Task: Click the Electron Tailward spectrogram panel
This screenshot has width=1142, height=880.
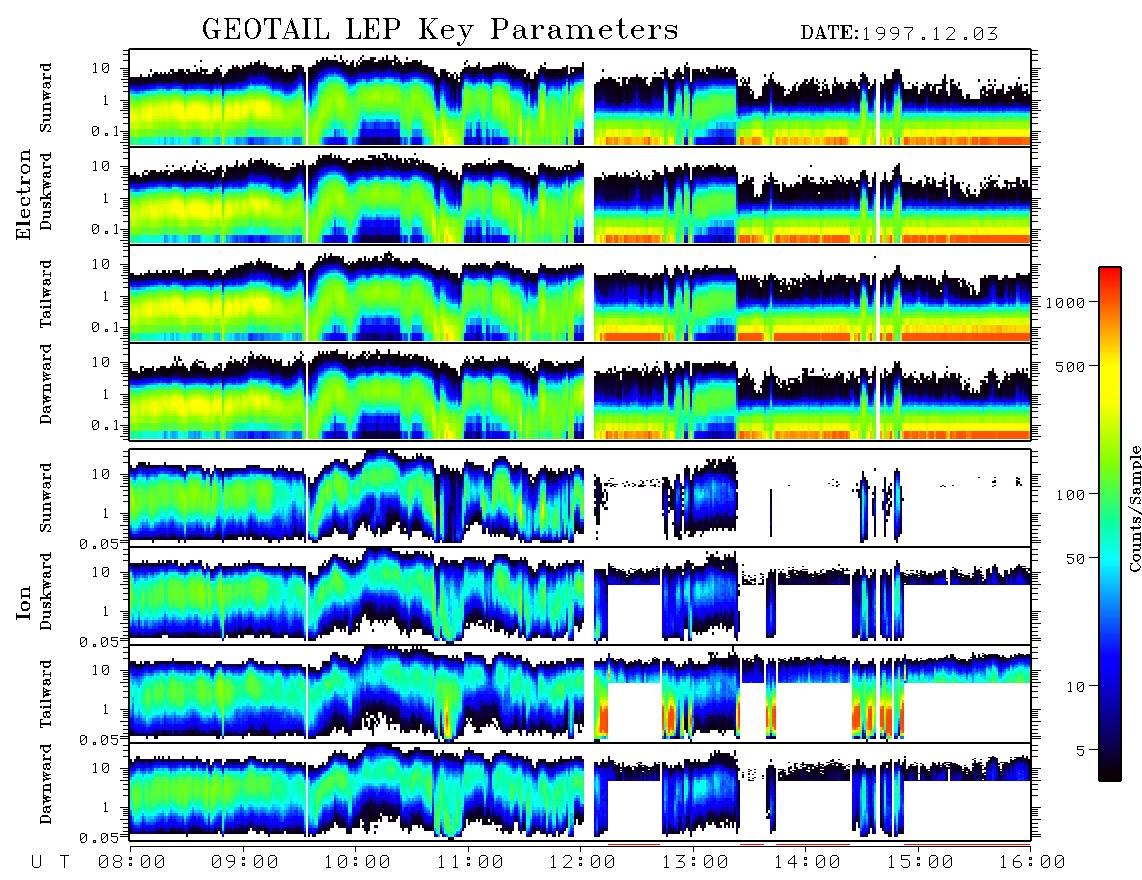Action: point(580,294)
